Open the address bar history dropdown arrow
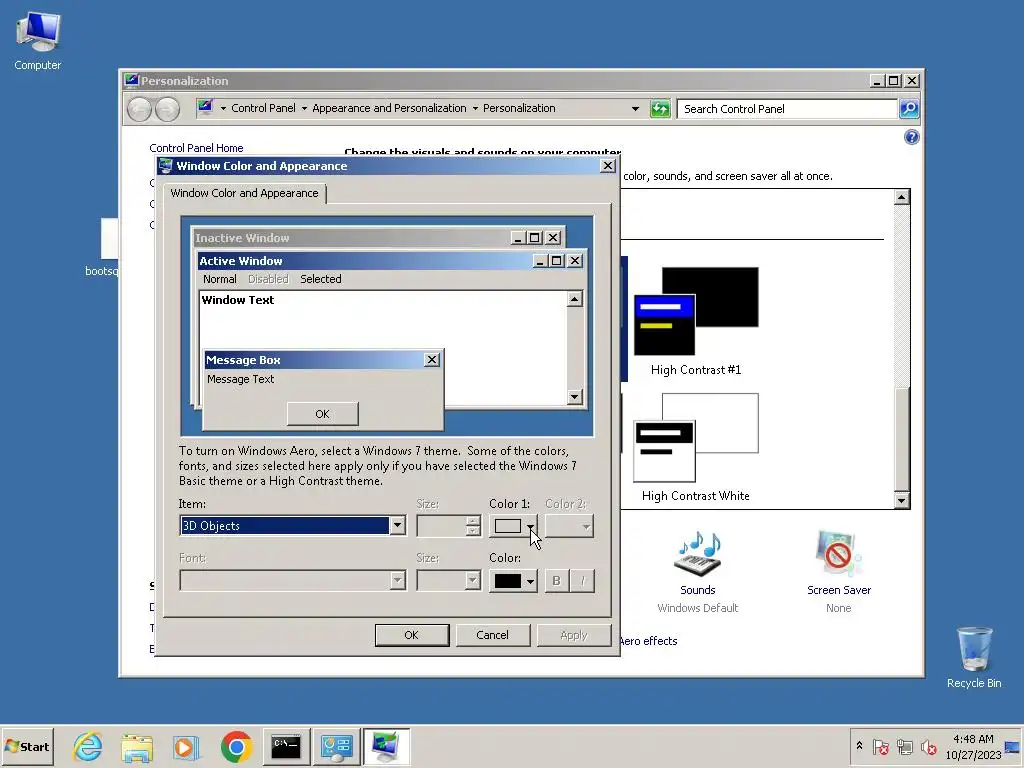The width and height of the screenshot is (1024, 768). pos(635,109)
